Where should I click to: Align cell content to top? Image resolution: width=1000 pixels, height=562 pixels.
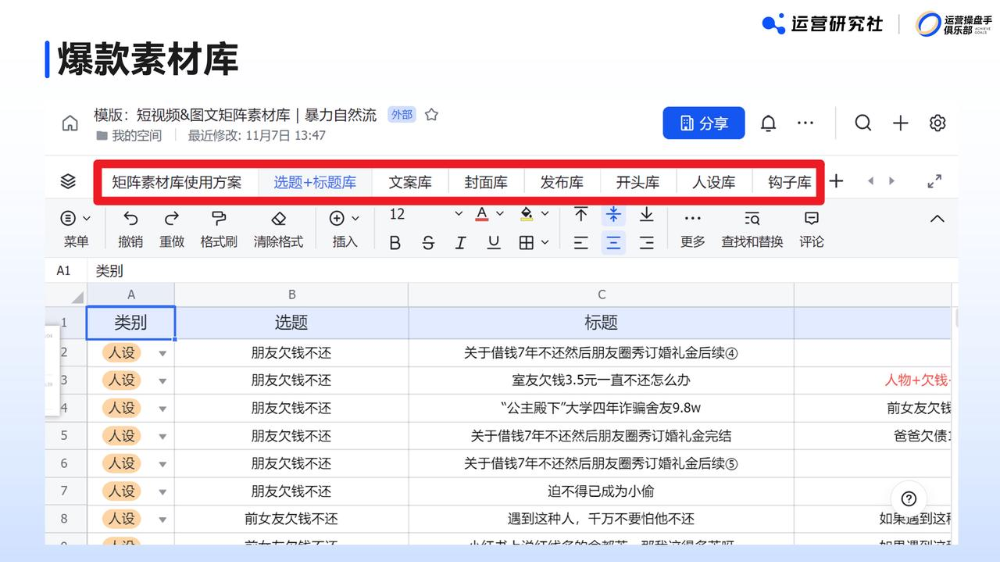point(580,214)
